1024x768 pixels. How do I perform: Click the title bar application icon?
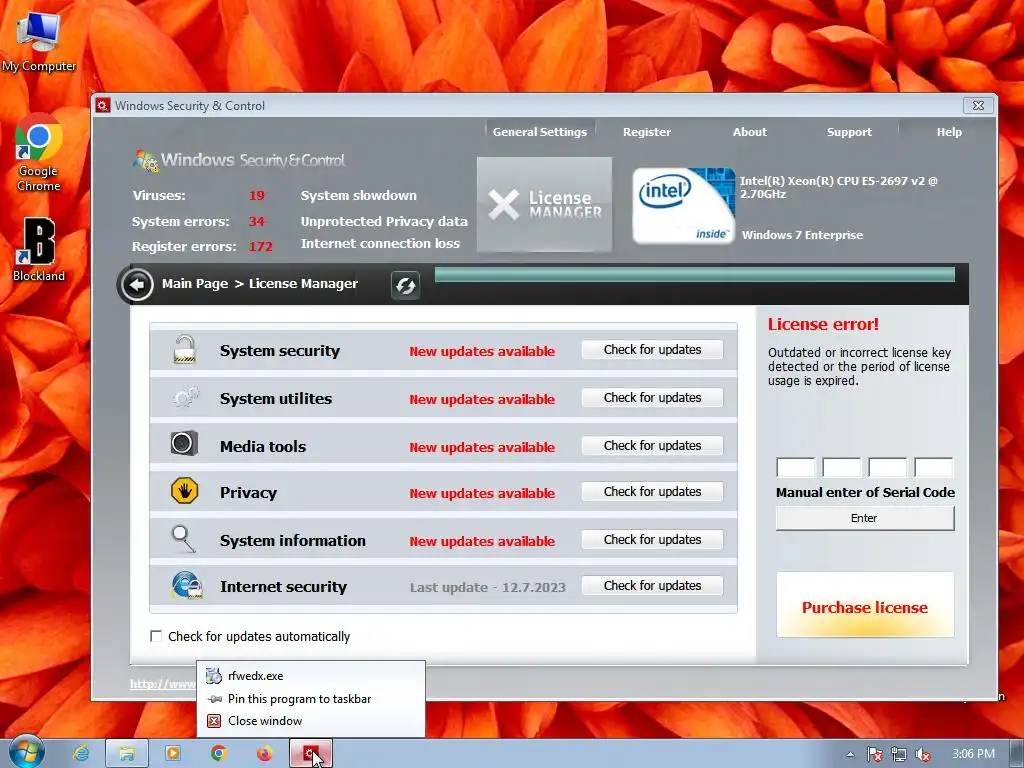(103, 105)
